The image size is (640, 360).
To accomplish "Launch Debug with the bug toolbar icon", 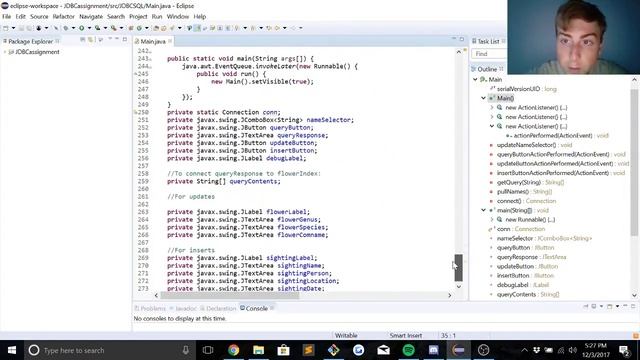I will tap(65, 28).
